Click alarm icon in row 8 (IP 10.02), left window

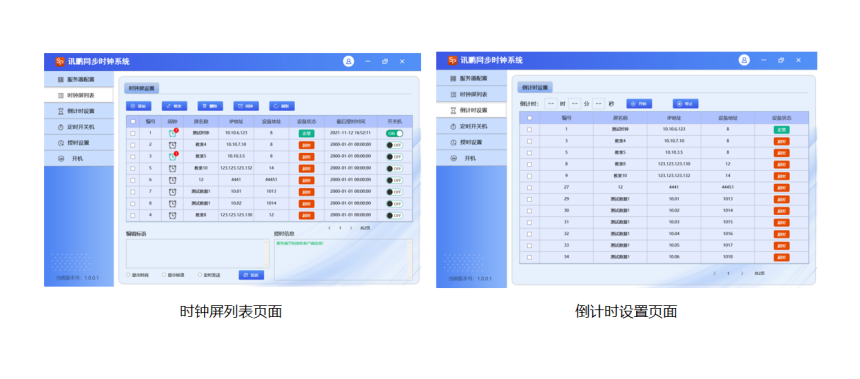(x=173, y=203)
